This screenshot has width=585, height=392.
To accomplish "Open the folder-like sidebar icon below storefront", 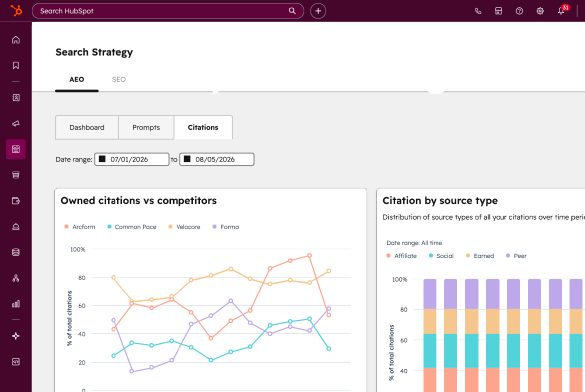I will (x=16, y=201).
